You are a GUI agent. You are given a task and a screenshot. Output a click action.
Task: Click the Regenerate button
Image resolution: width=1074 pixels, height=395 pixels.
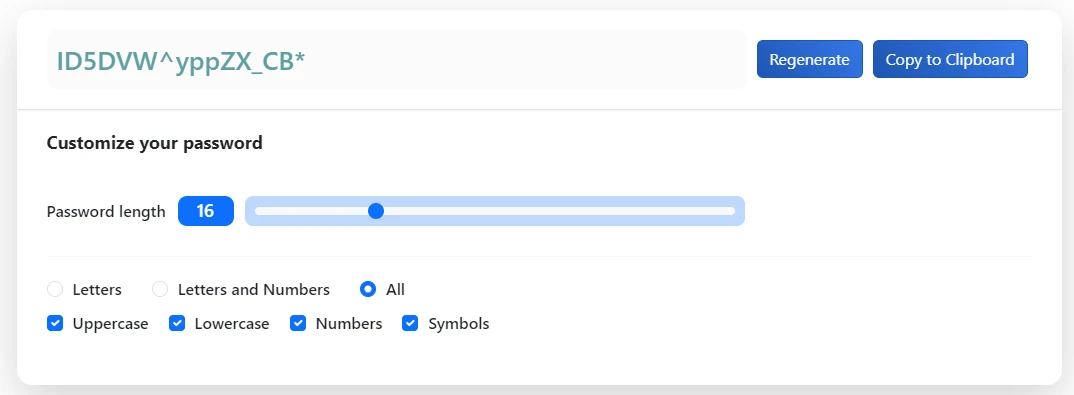810,60
